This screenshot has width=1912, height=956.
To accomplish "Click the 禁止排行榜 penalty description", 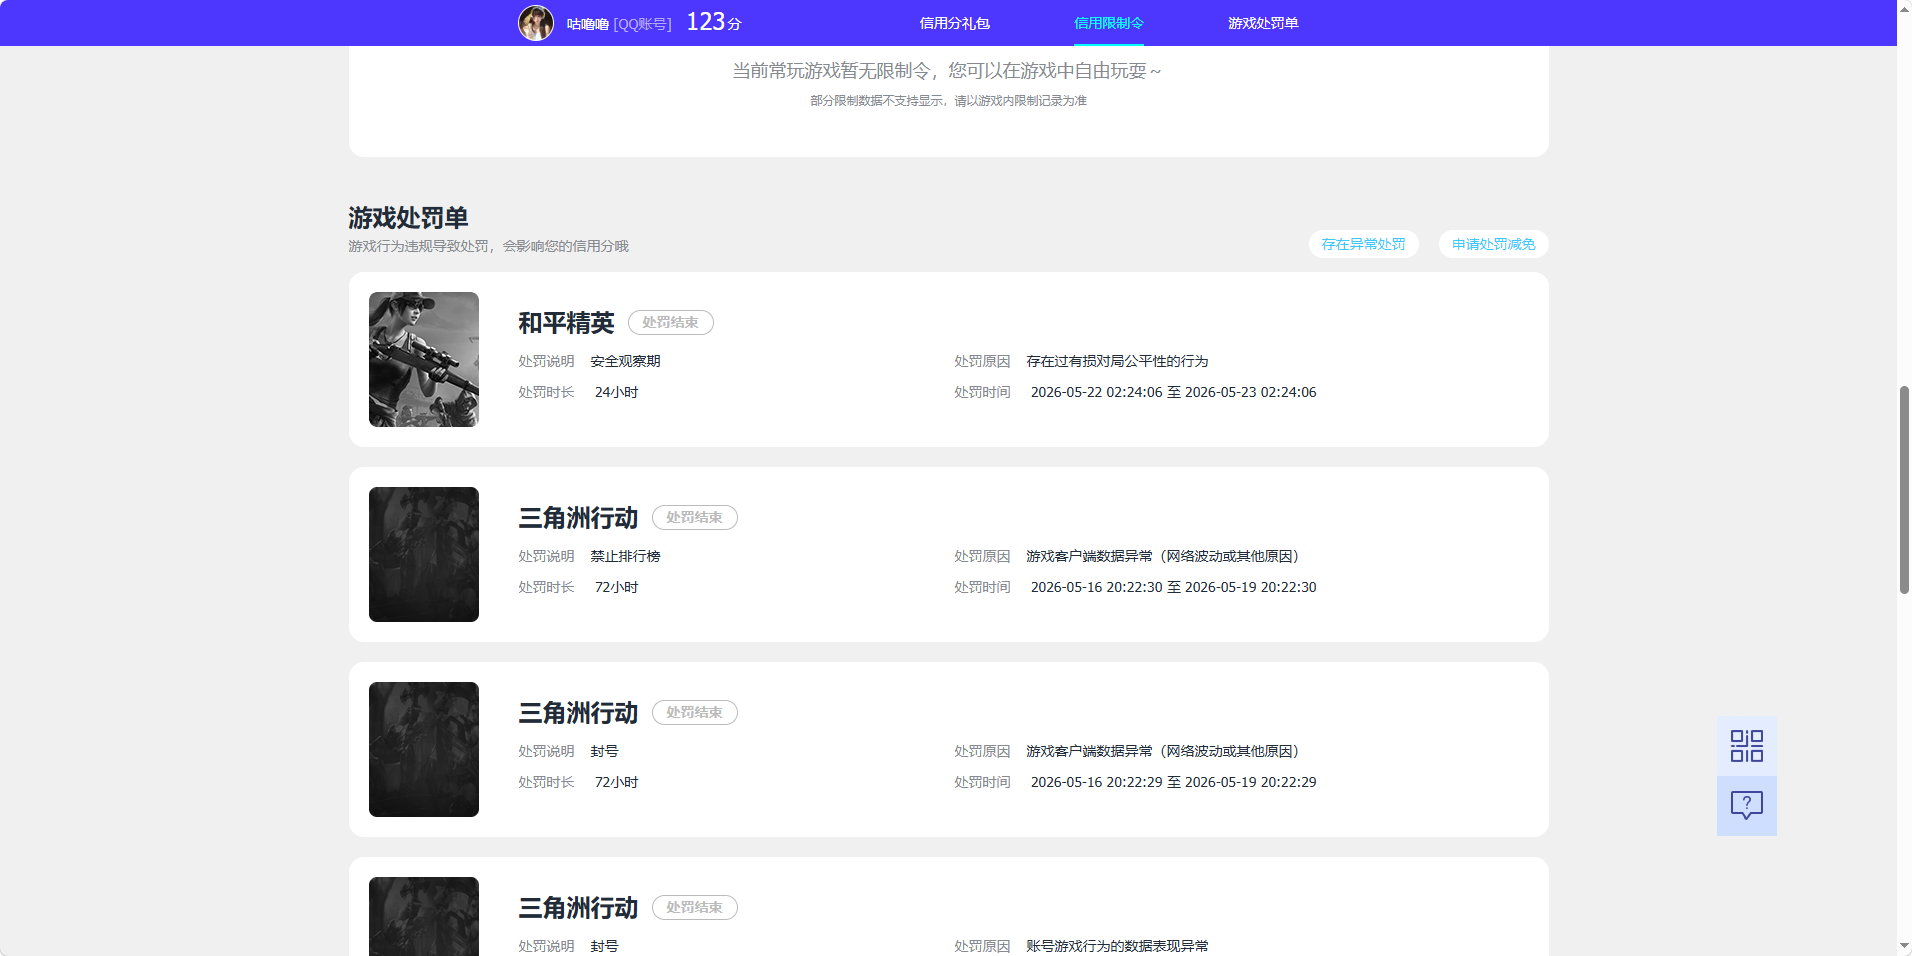I will pos(625,556).
